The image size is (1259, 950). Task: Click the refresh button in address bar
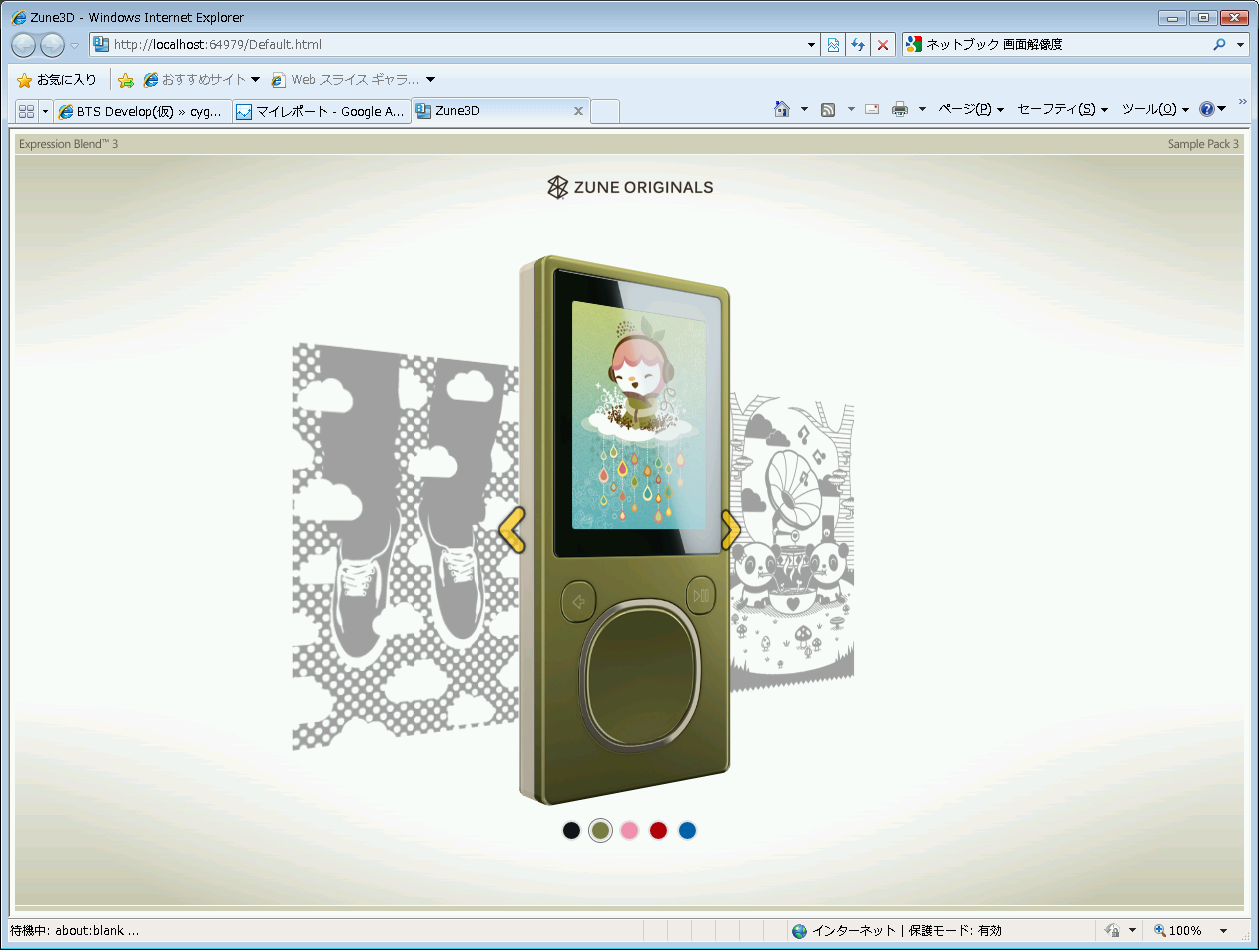(857, 45)
